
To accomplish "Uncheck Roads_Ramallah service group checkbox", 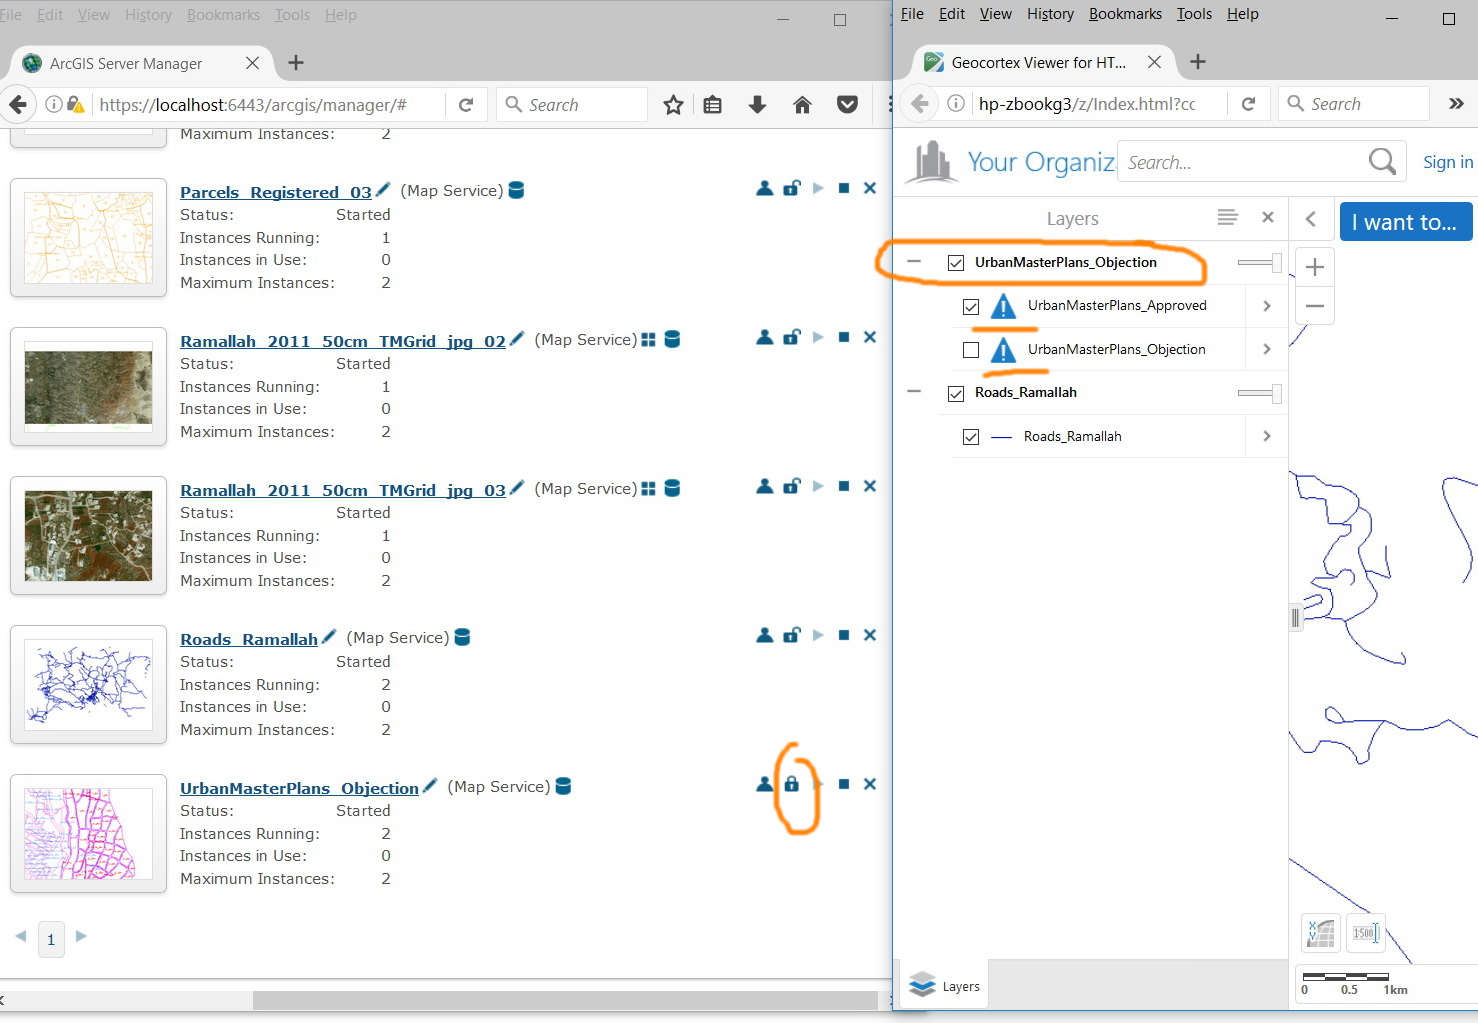I will (x=956, y=393).
